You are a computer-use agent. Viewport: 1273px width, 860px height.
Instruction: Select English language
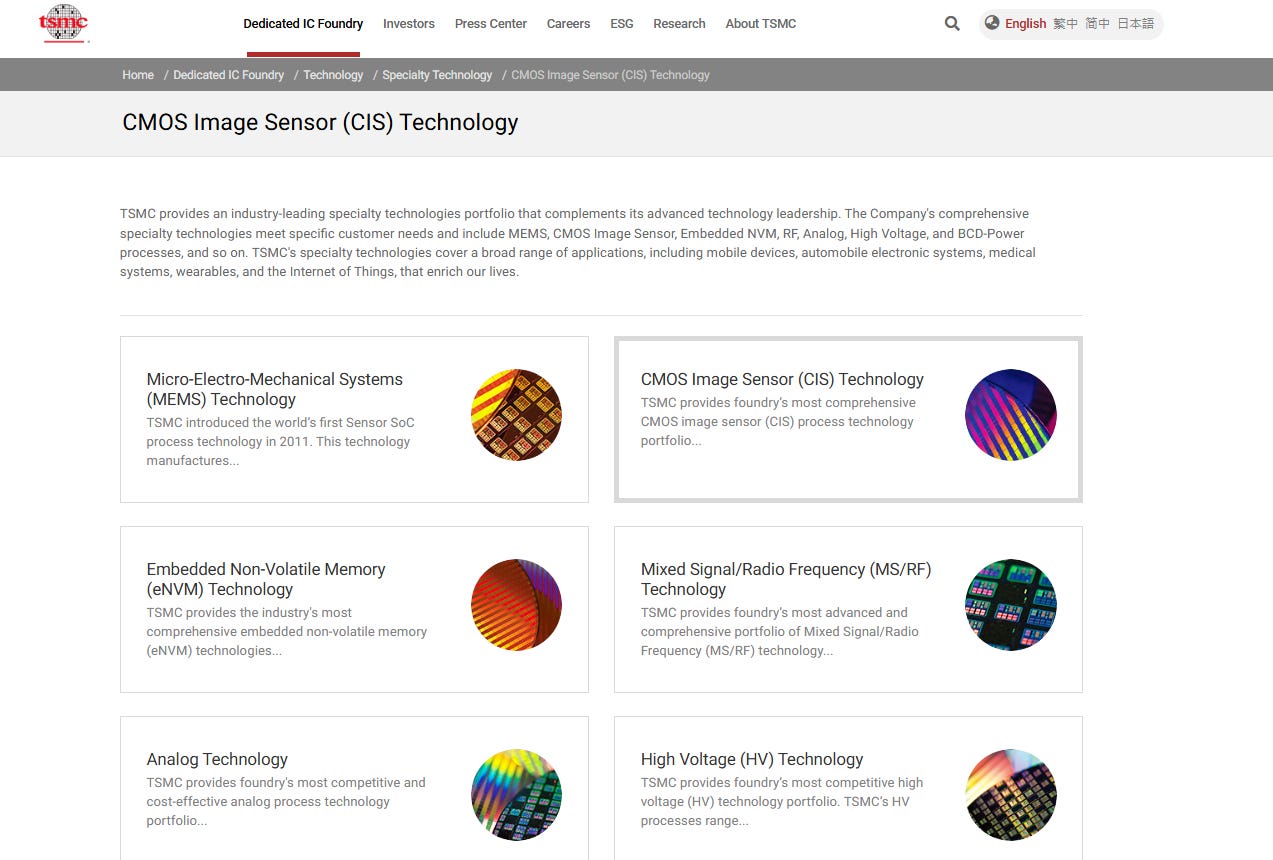1025,23
